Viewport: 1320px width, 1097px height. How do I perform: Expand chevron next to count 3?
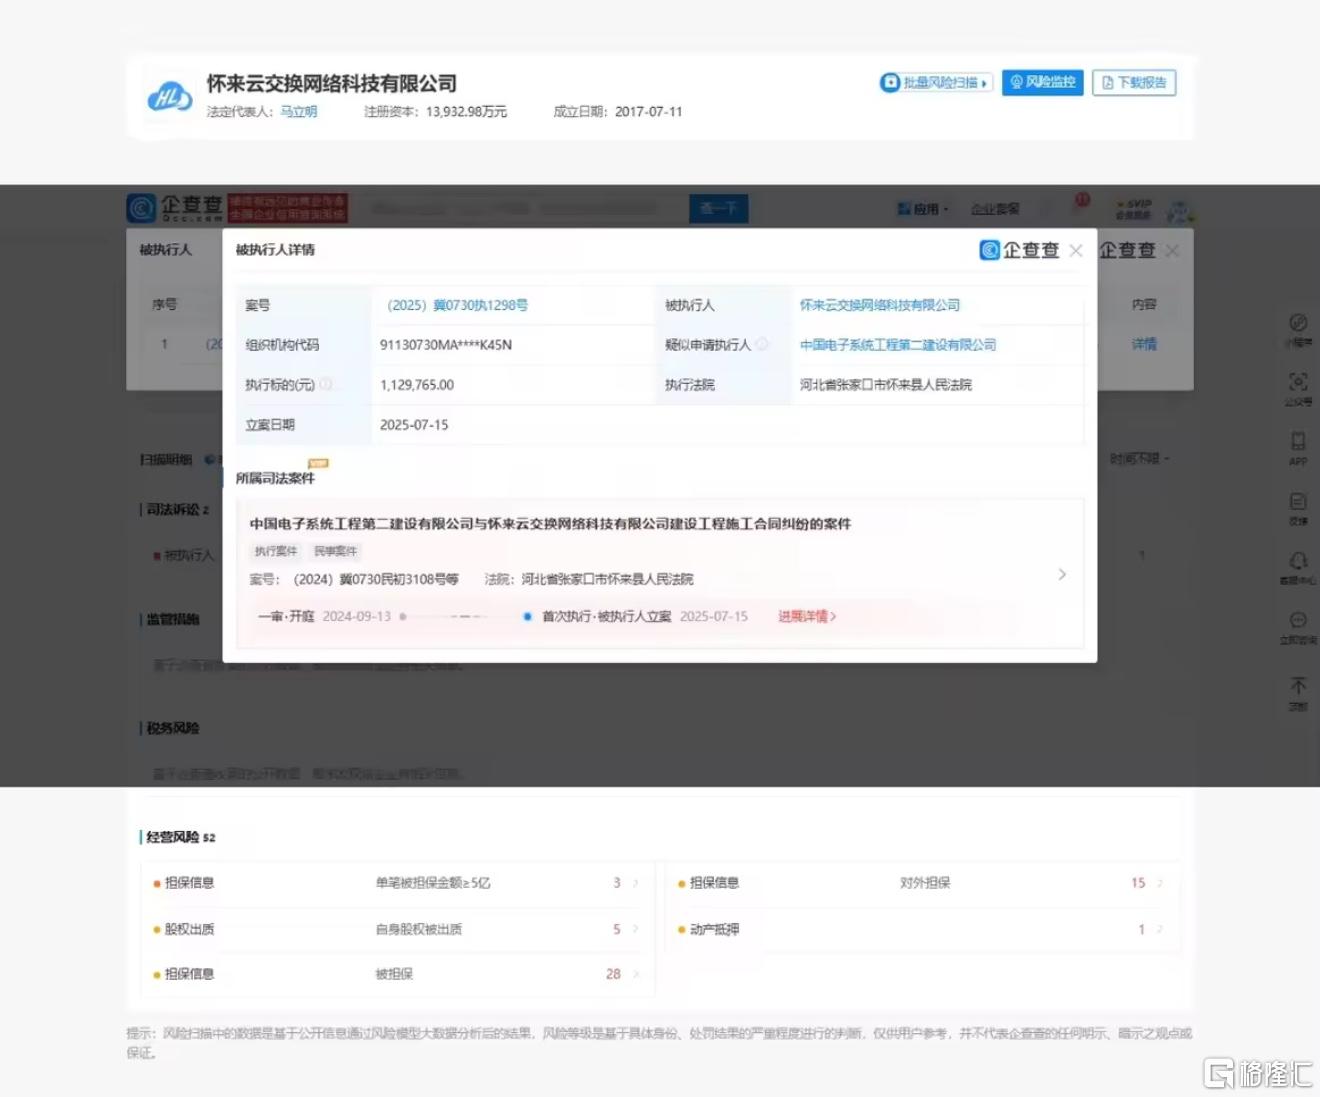(636, 883)
